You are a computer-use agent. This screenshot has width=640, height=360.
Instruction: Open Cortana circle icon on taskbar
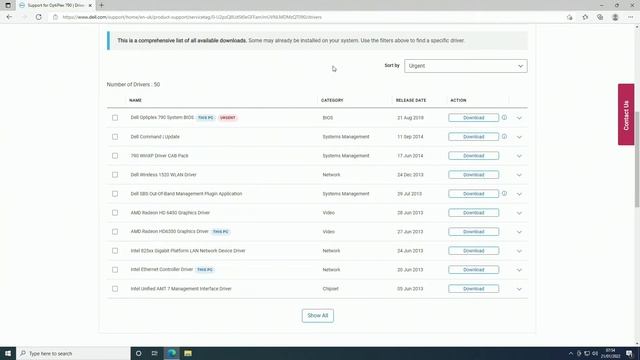(x=138, y=353)
